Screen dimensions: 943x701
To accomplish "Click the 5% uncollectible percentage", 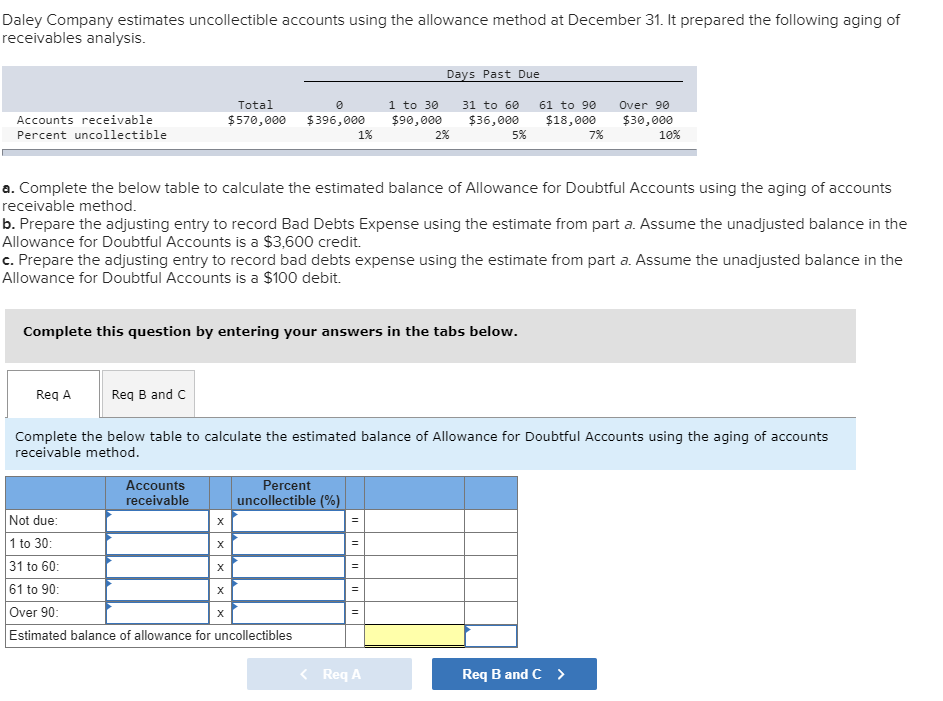I will coord(519,135).
